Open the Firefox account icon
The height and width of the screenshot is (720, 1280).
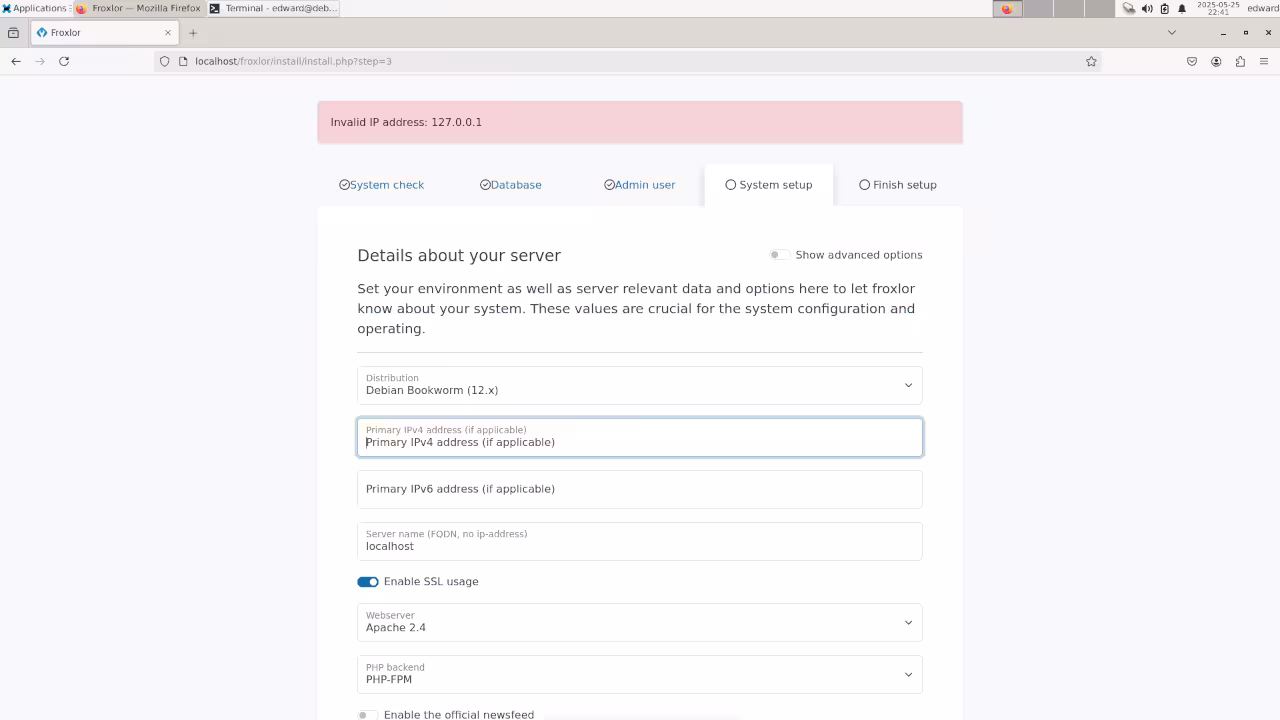pos(1216,61)
